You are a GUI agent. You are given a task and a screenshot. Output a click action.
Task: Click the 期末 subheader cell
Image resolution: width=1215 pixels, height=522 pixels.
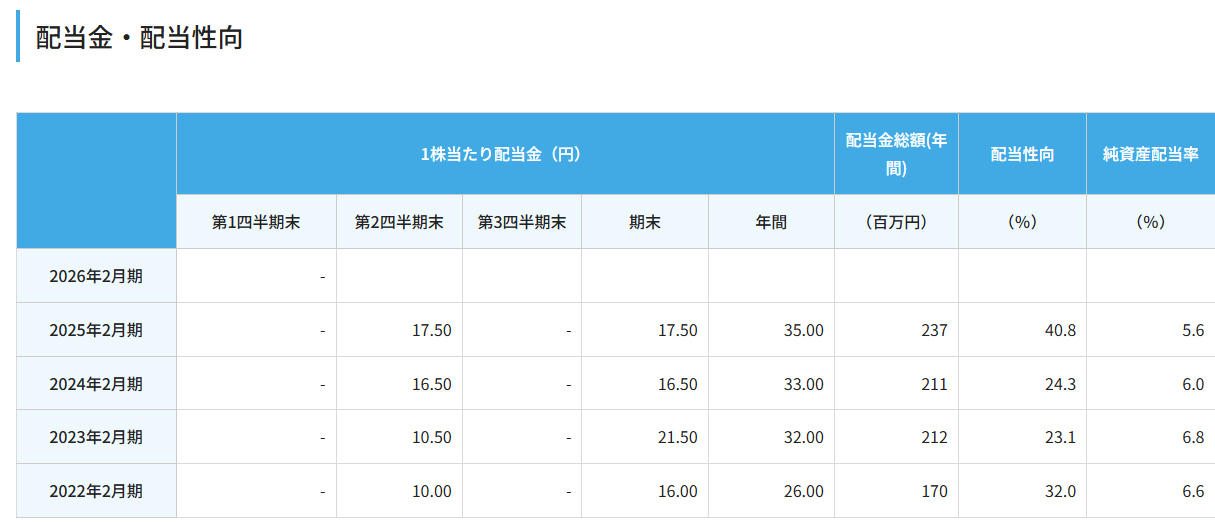(644, 222)
